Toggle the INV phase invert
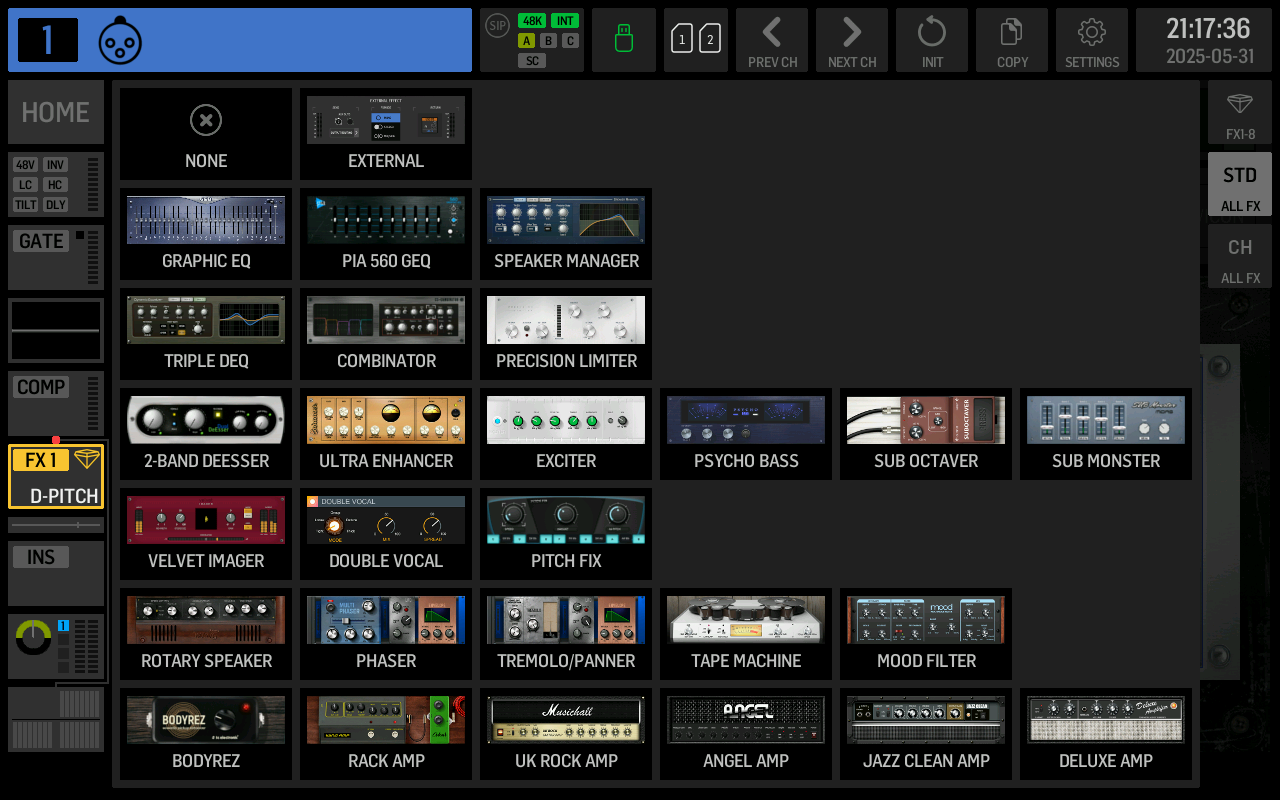 point(55,165)
